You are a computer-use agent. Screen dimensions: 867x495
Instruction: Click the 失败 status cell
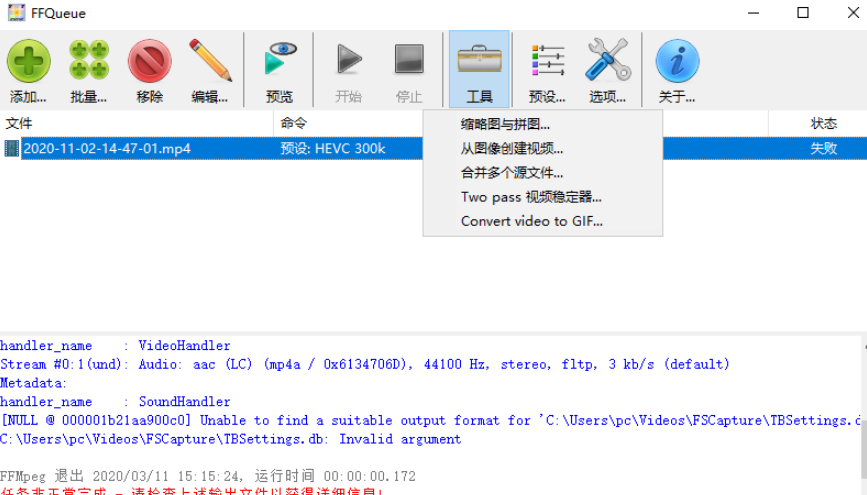click(x=823, y=149)
